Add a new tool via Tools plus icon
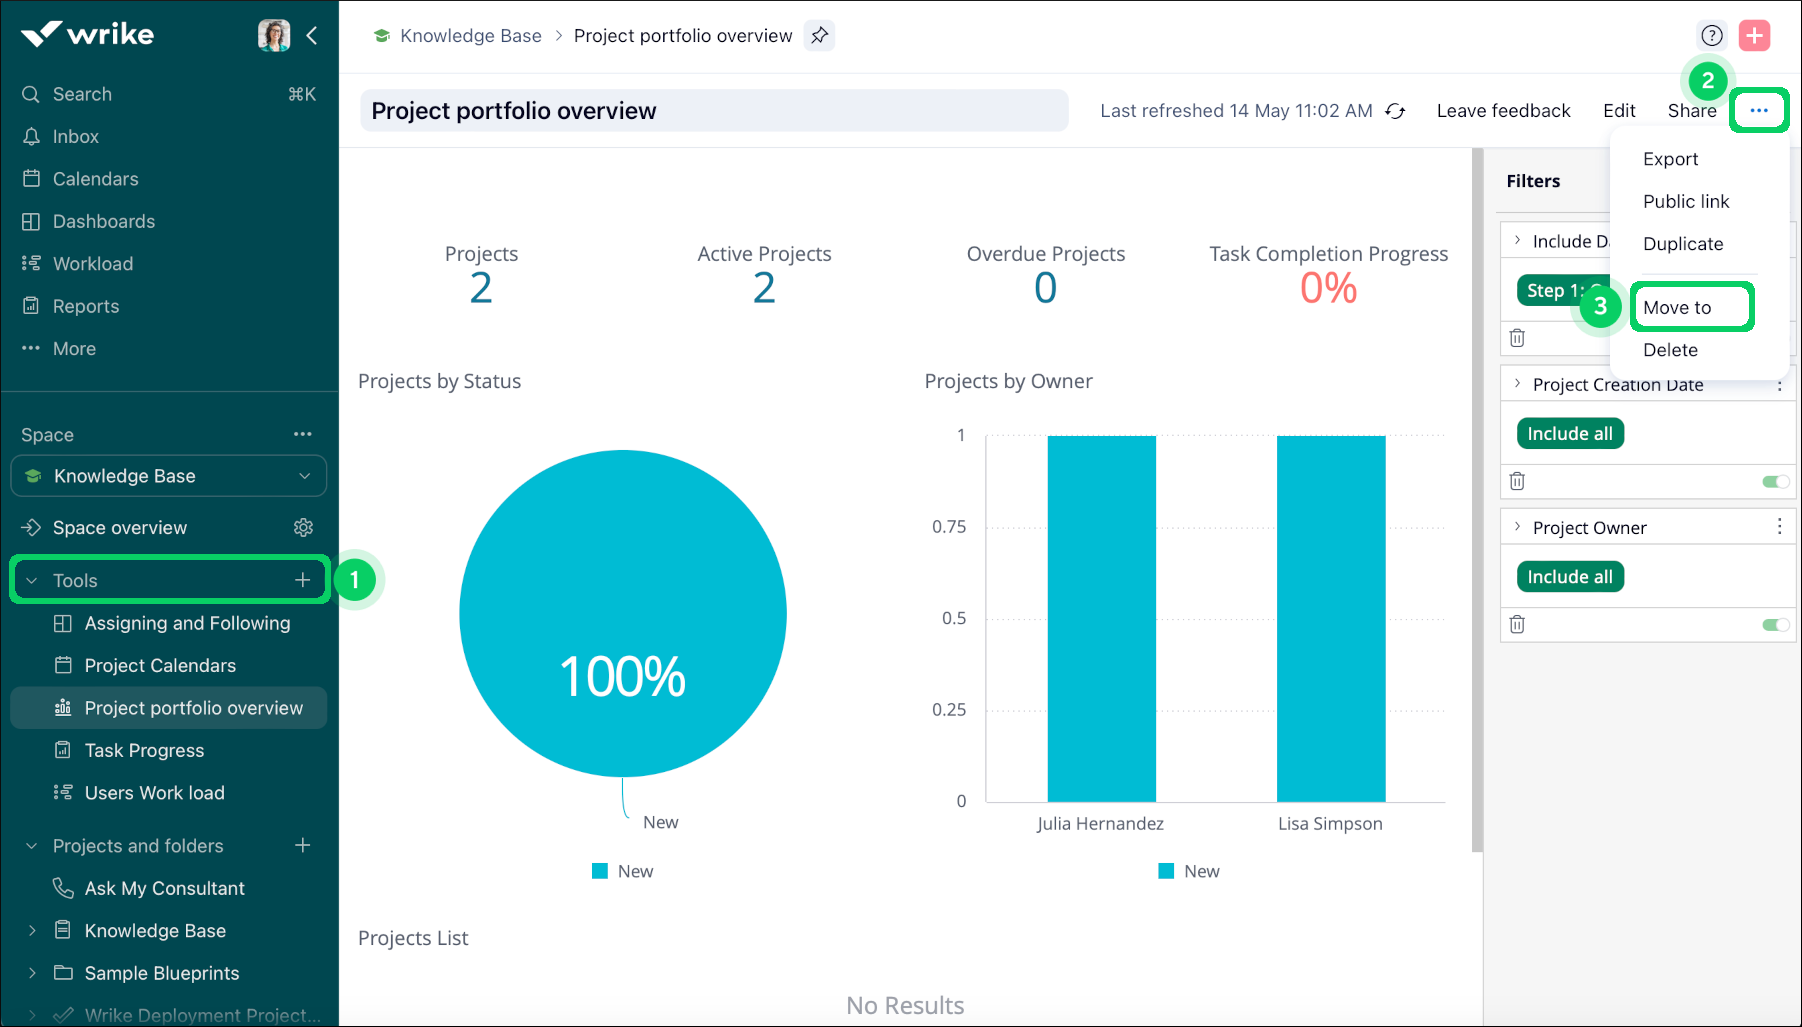 coord(302,580)
